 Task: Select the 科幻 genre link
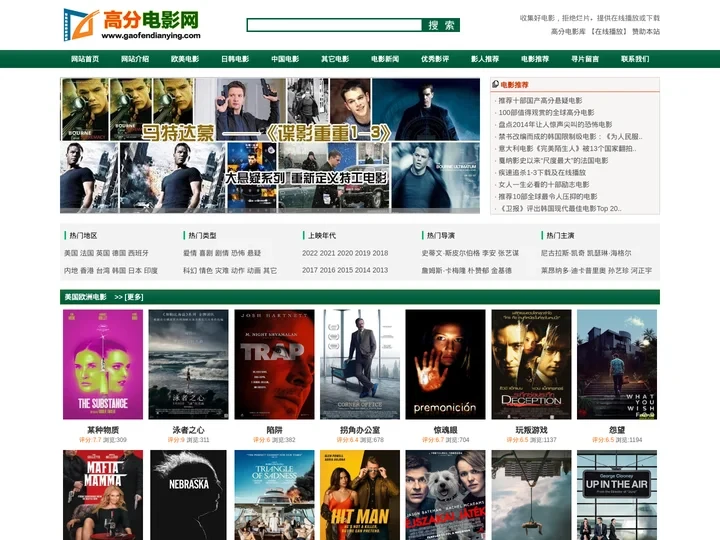pos(190,270)
